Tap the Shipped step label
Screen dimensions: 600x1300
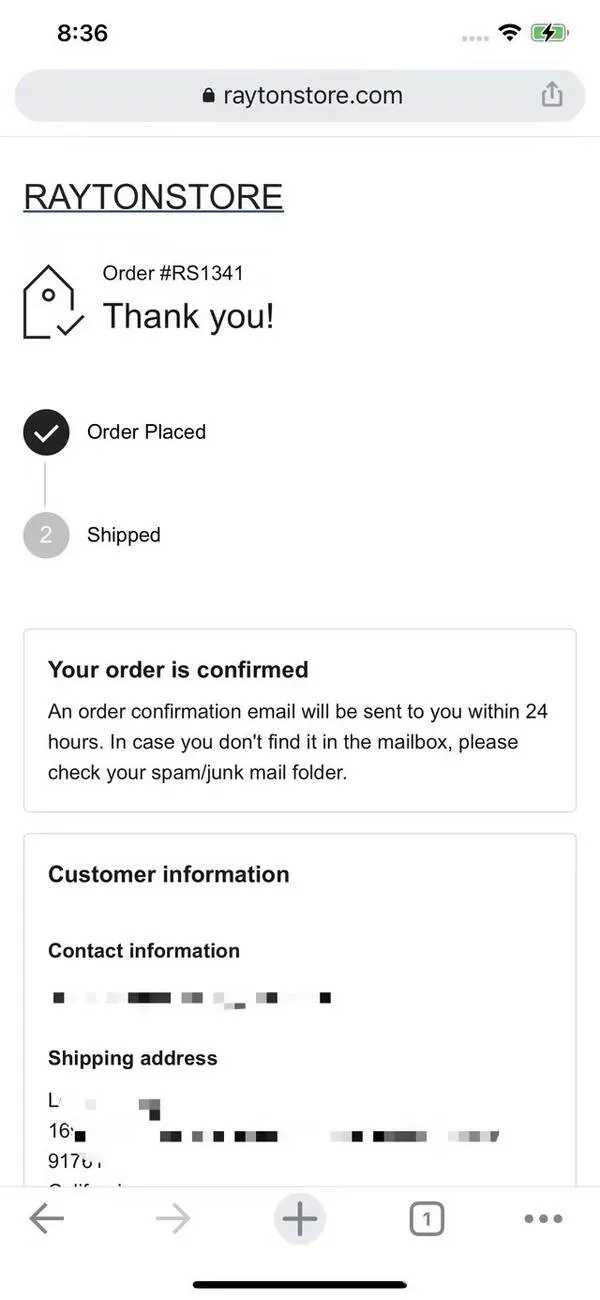tap(124, 535)
